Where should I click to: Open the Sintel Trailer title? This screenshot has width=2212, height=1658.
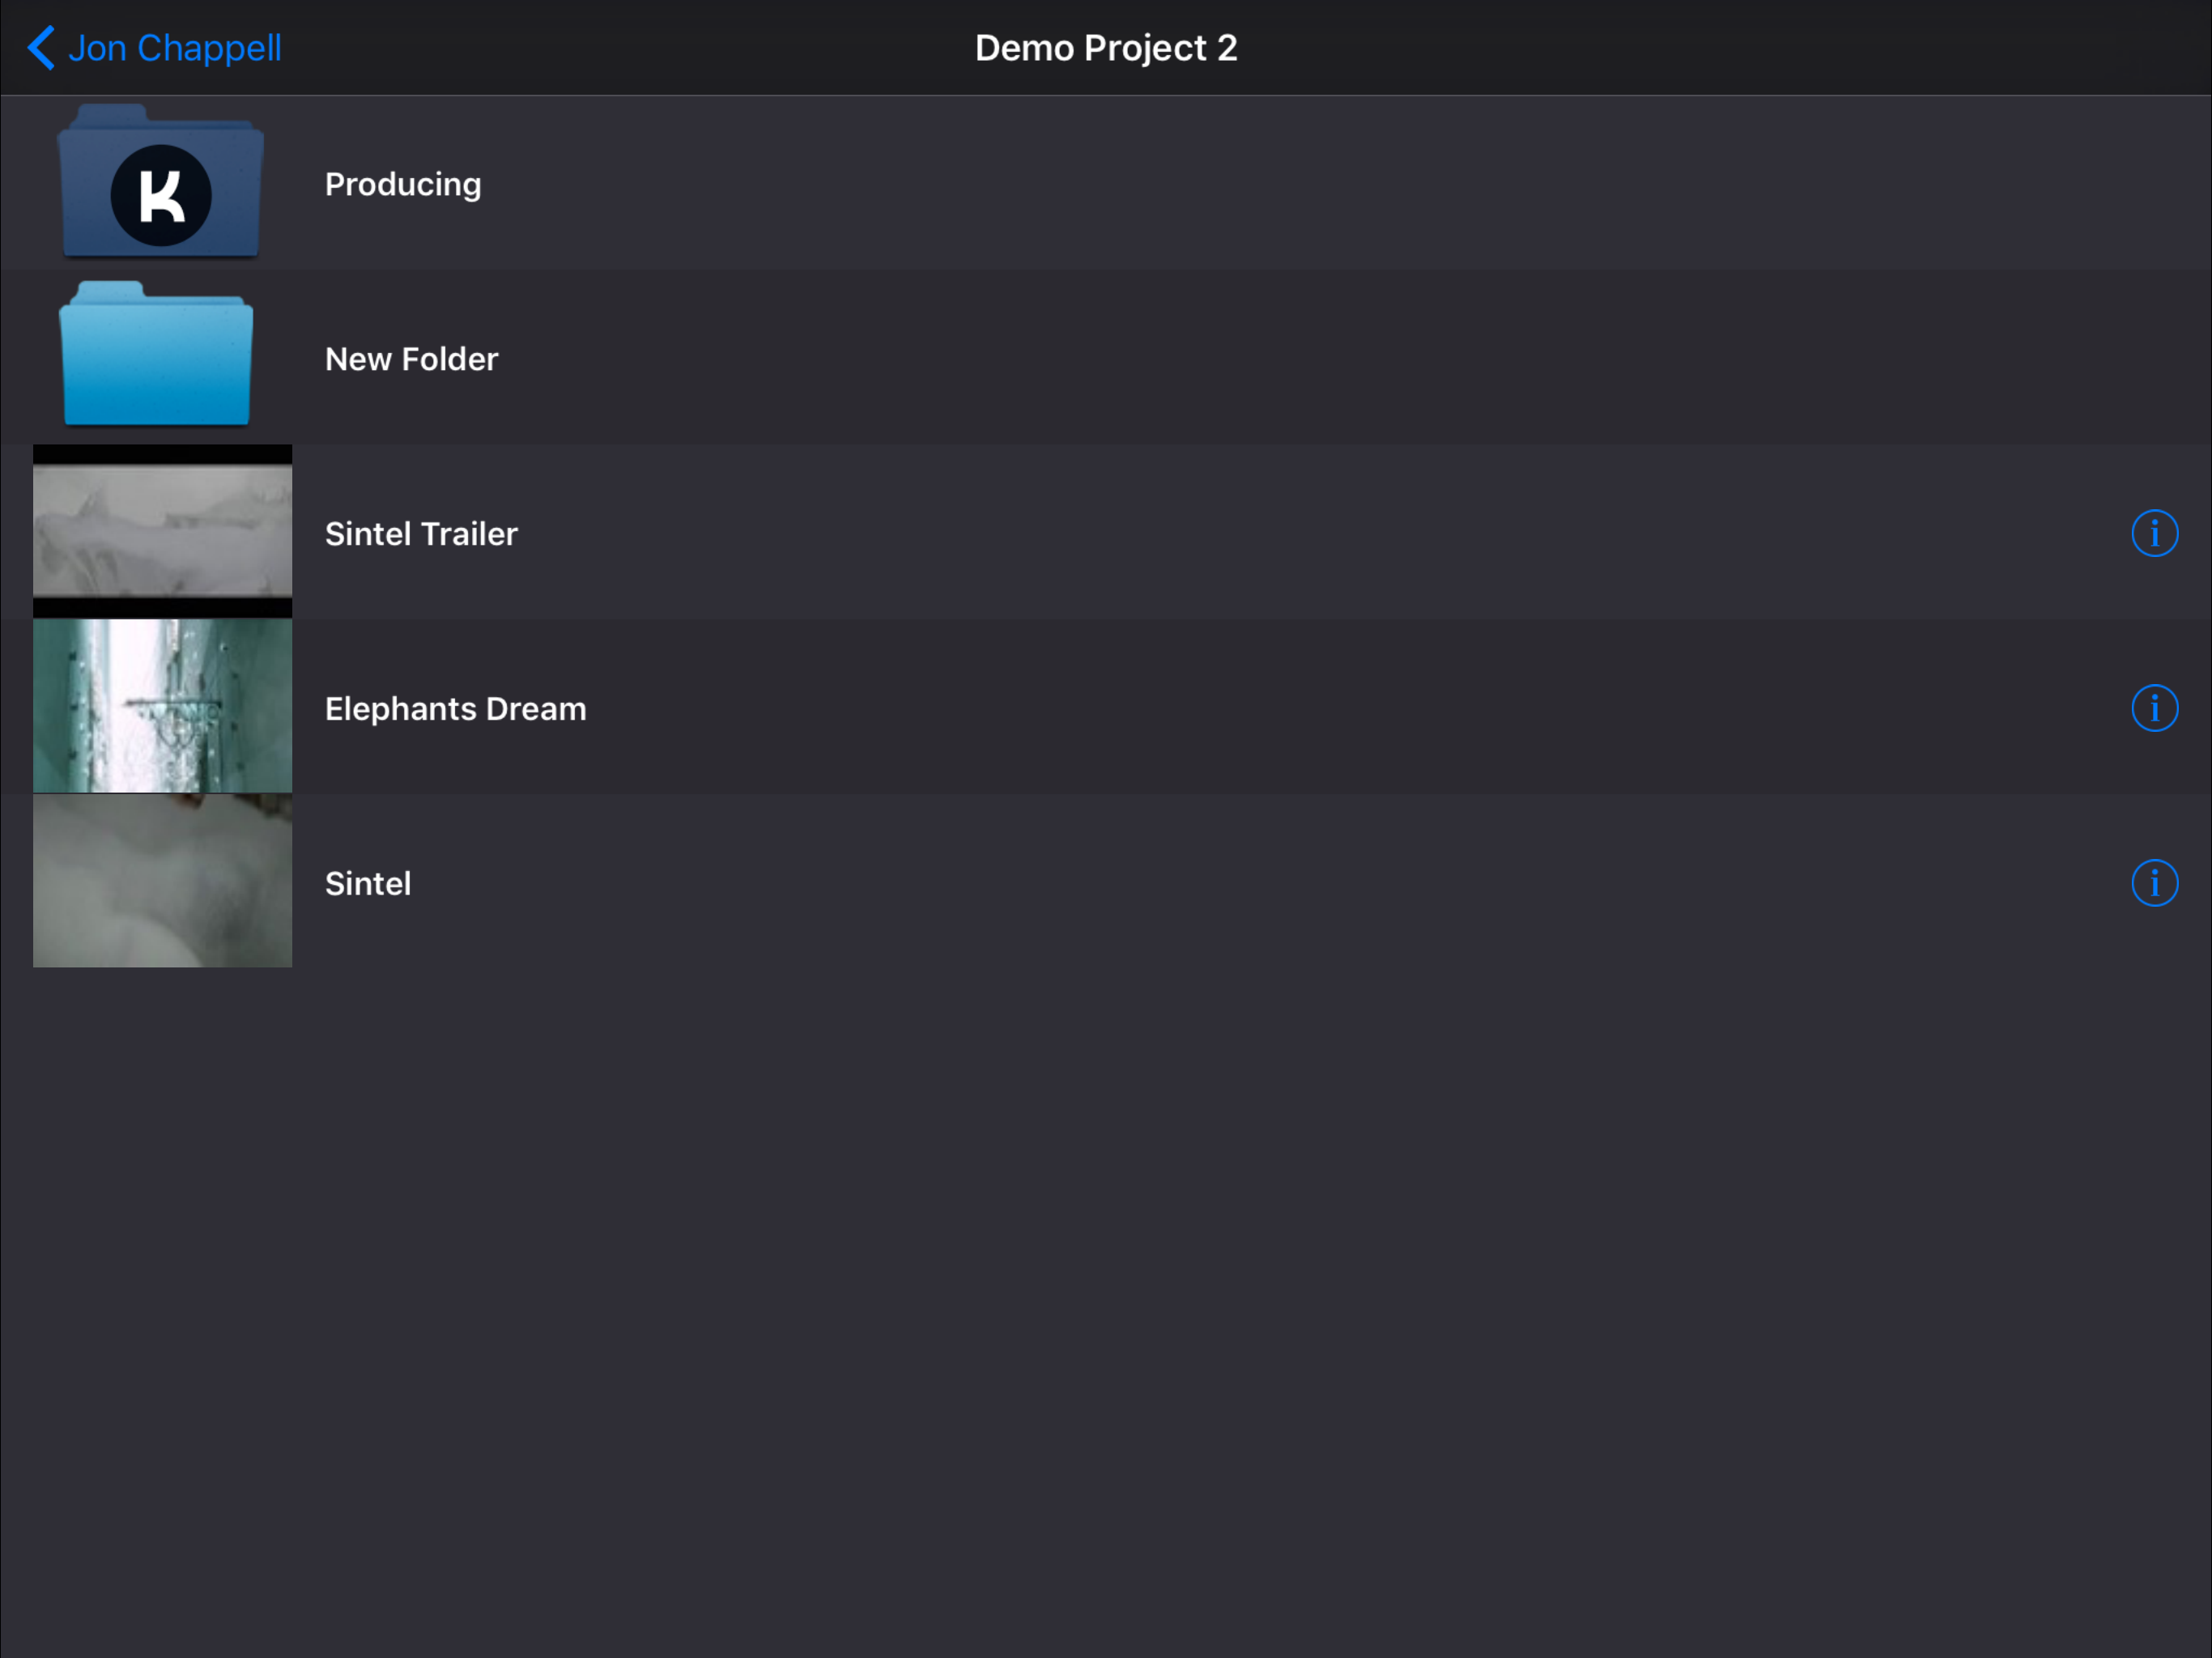click(421, 534)
